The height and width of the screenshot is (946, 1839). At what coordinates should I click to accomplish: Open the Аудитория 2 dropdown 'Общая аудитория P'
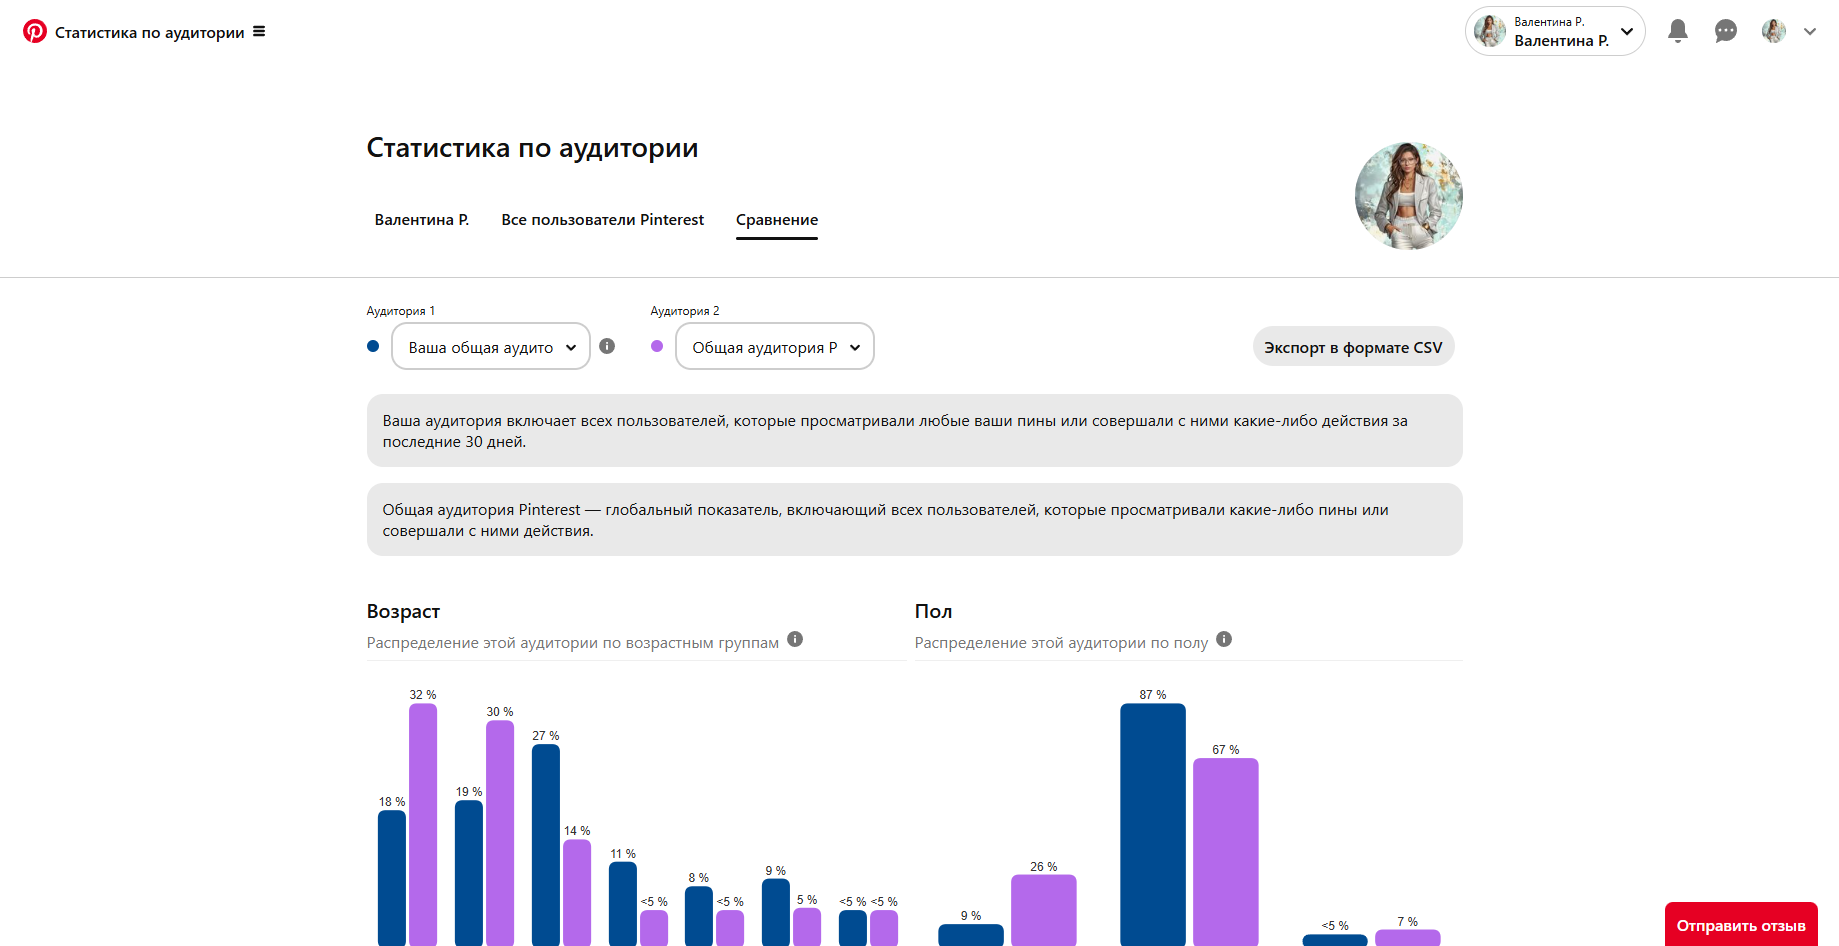[x=775, y=346]
